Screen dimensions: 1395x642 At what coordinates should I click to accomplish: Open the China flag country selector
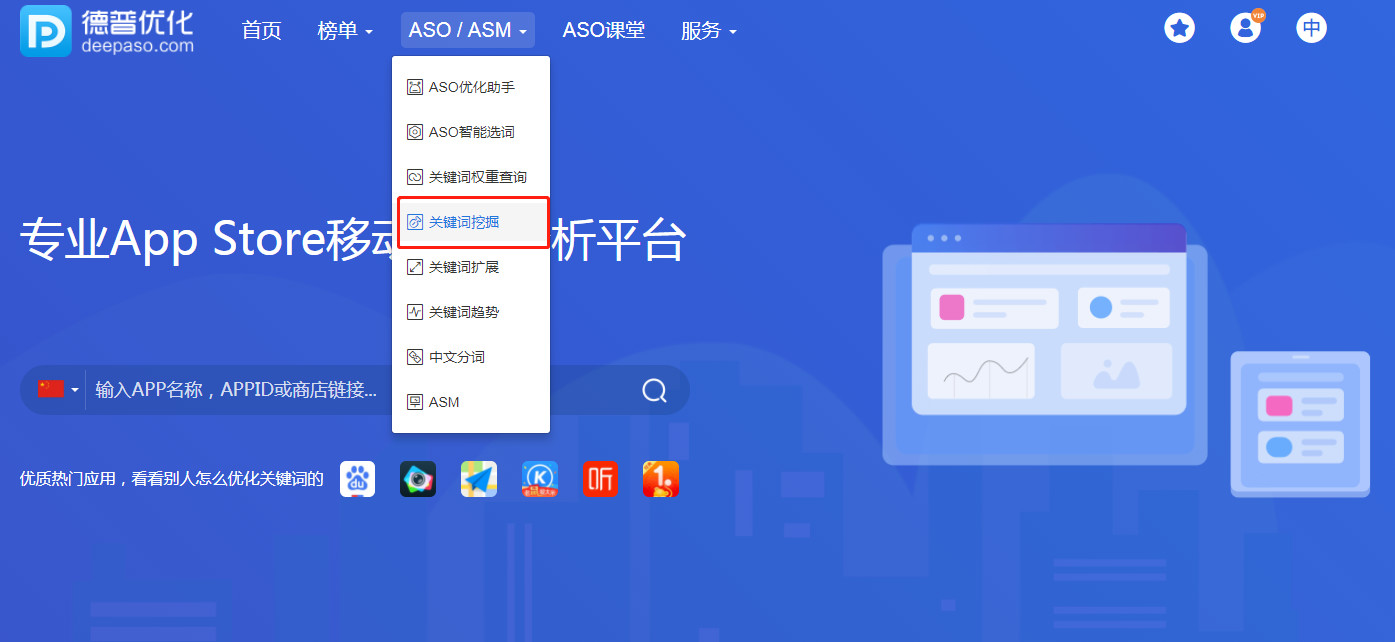(x=58, y=389)
